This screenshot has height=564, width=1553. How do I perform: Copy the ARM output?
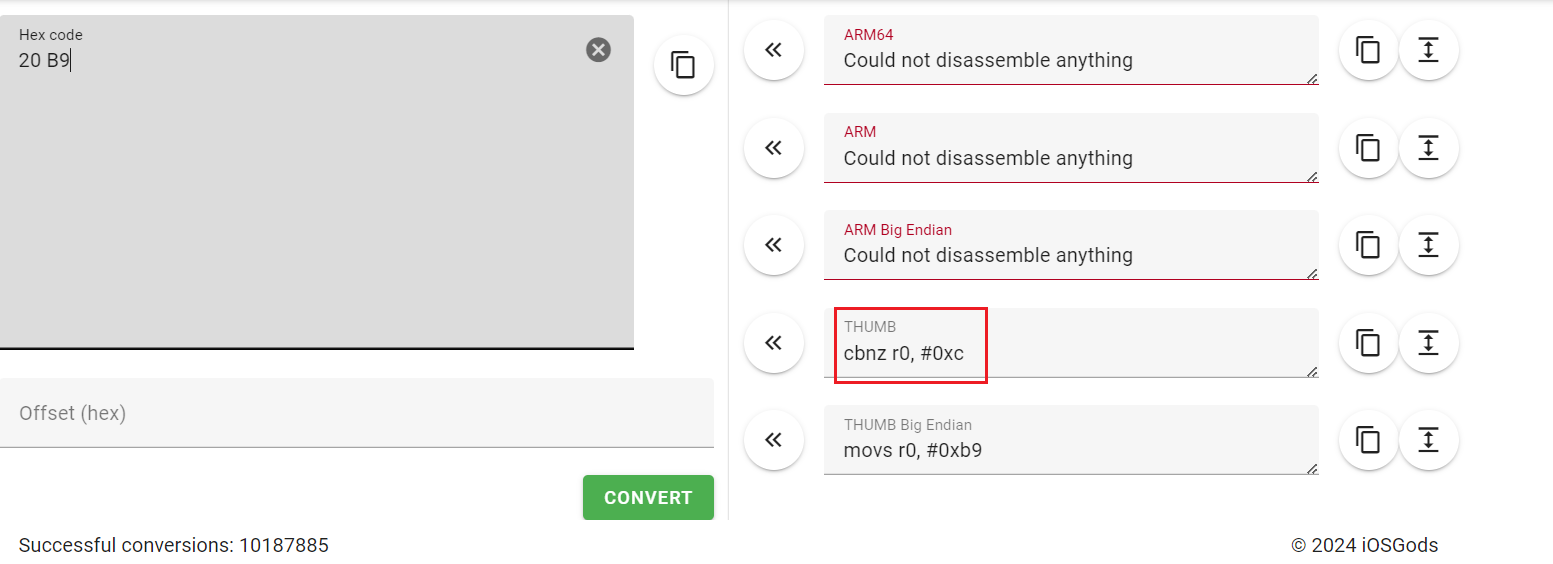[x=1367, y=148]
